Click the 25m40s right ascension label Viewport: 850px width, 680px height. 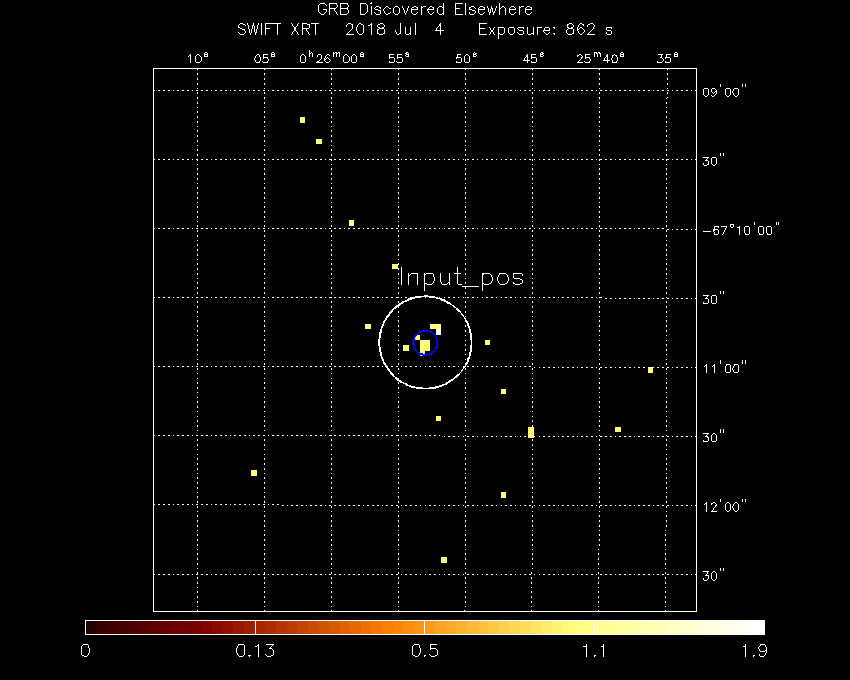click(x=600, y=58)
